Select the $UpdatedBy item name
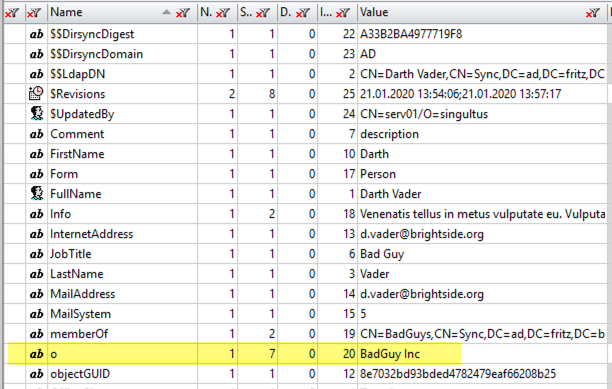Image resolution: width=612 pixels, height=389 pixels. pyautogui.click(x=82, y=114)
